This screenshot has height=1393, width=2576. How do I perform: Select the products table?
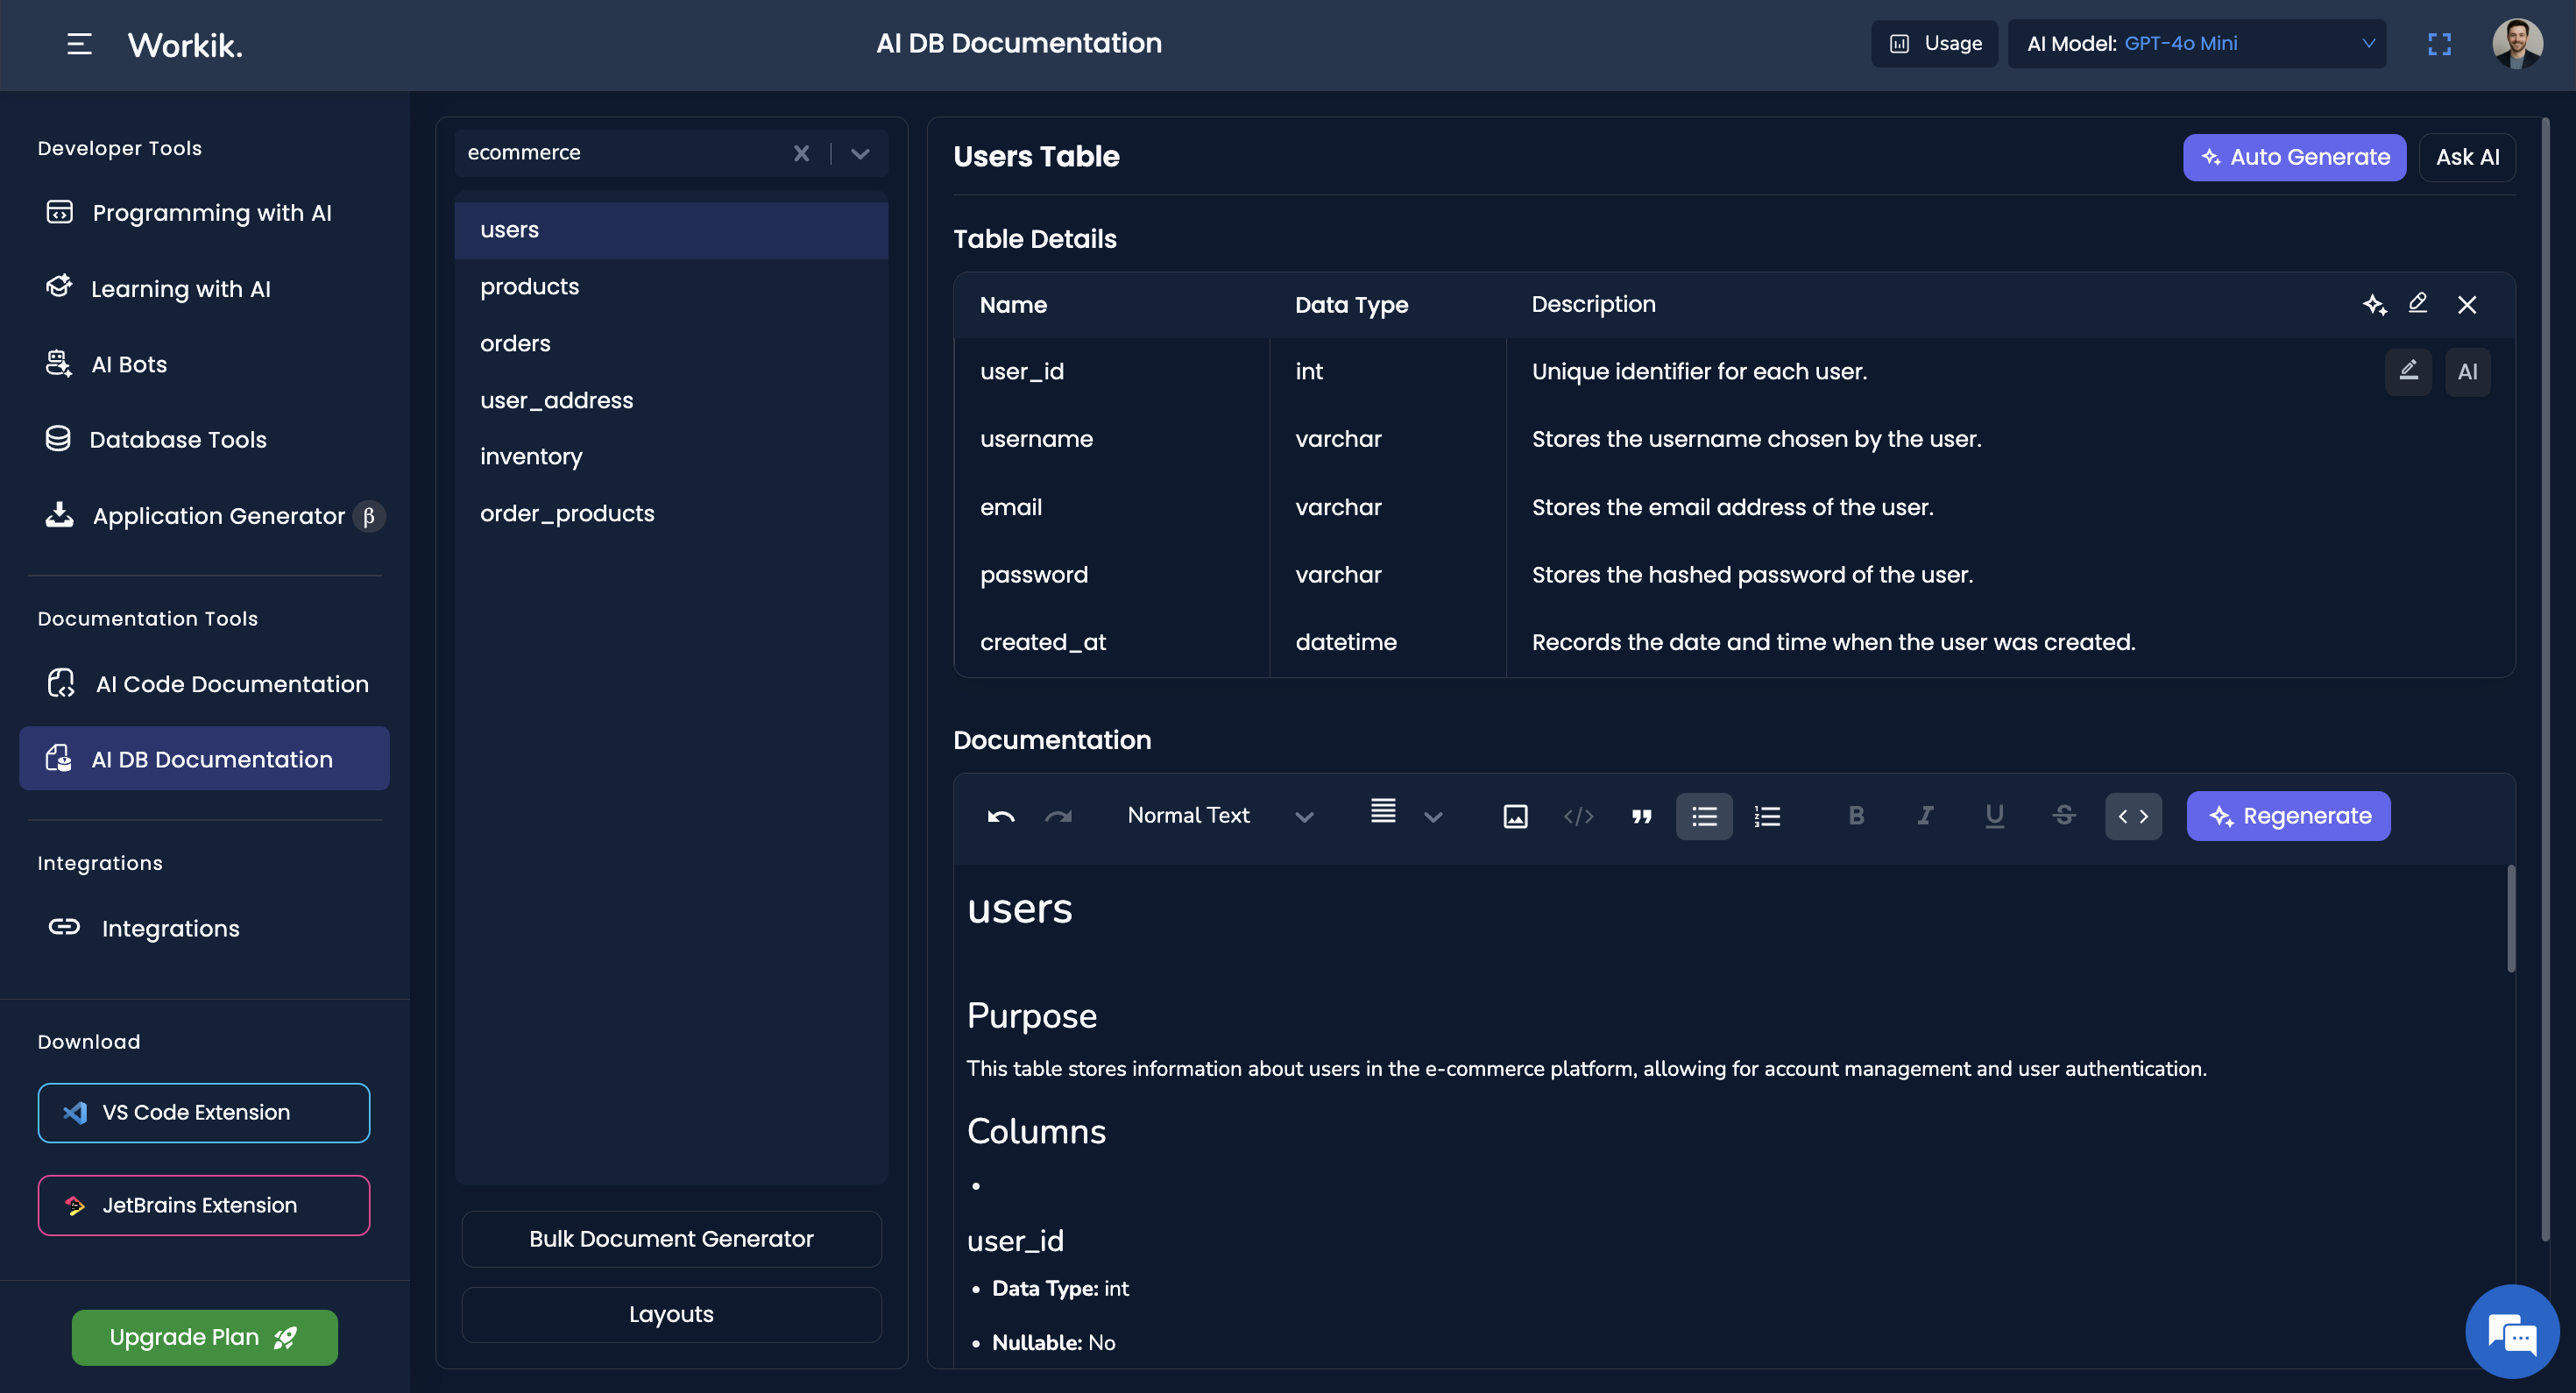pyautogui.click(x=529, y=286)
